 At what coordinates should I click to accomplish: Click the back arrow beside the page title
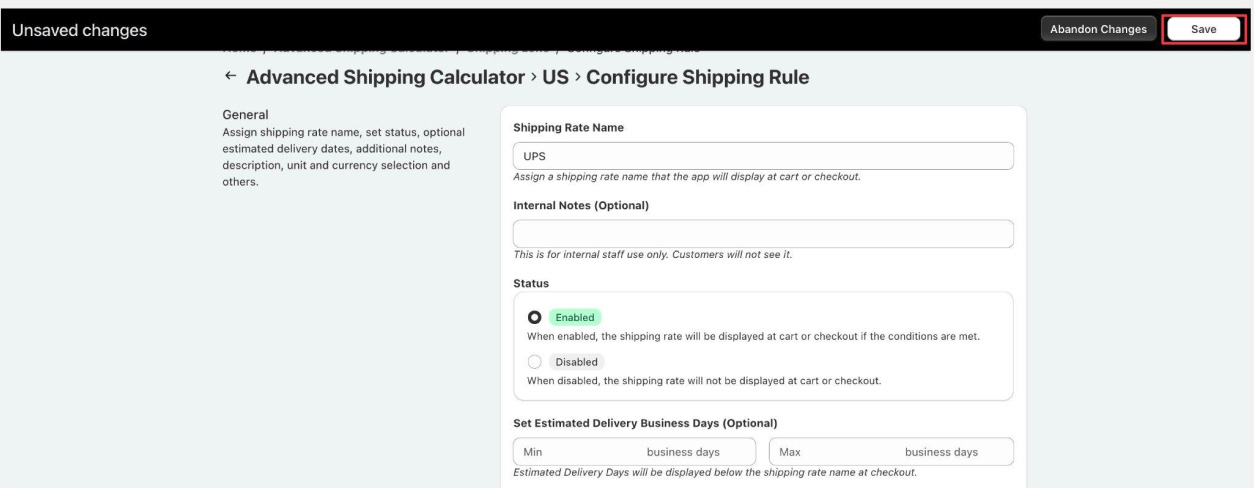[x=231, y=77]
